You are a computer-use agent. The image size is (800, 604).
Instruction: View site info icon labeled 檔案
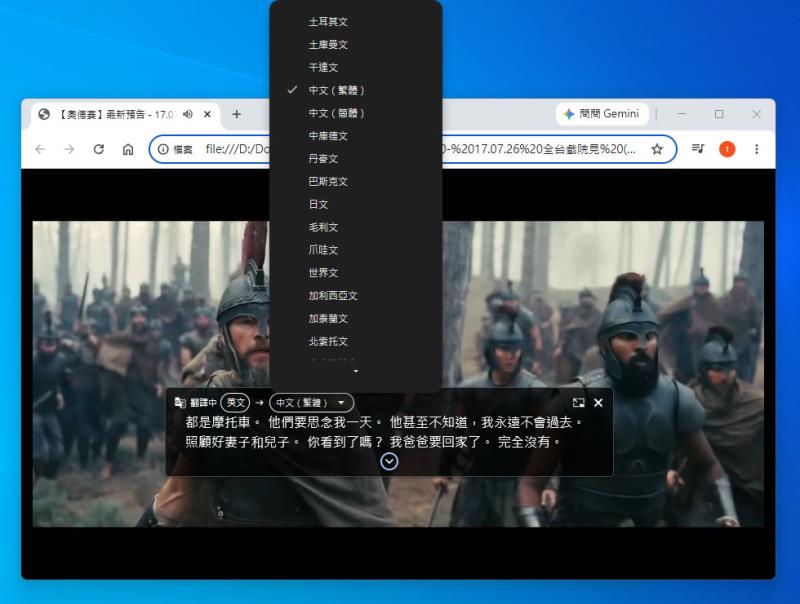click(x=175, y=149)
